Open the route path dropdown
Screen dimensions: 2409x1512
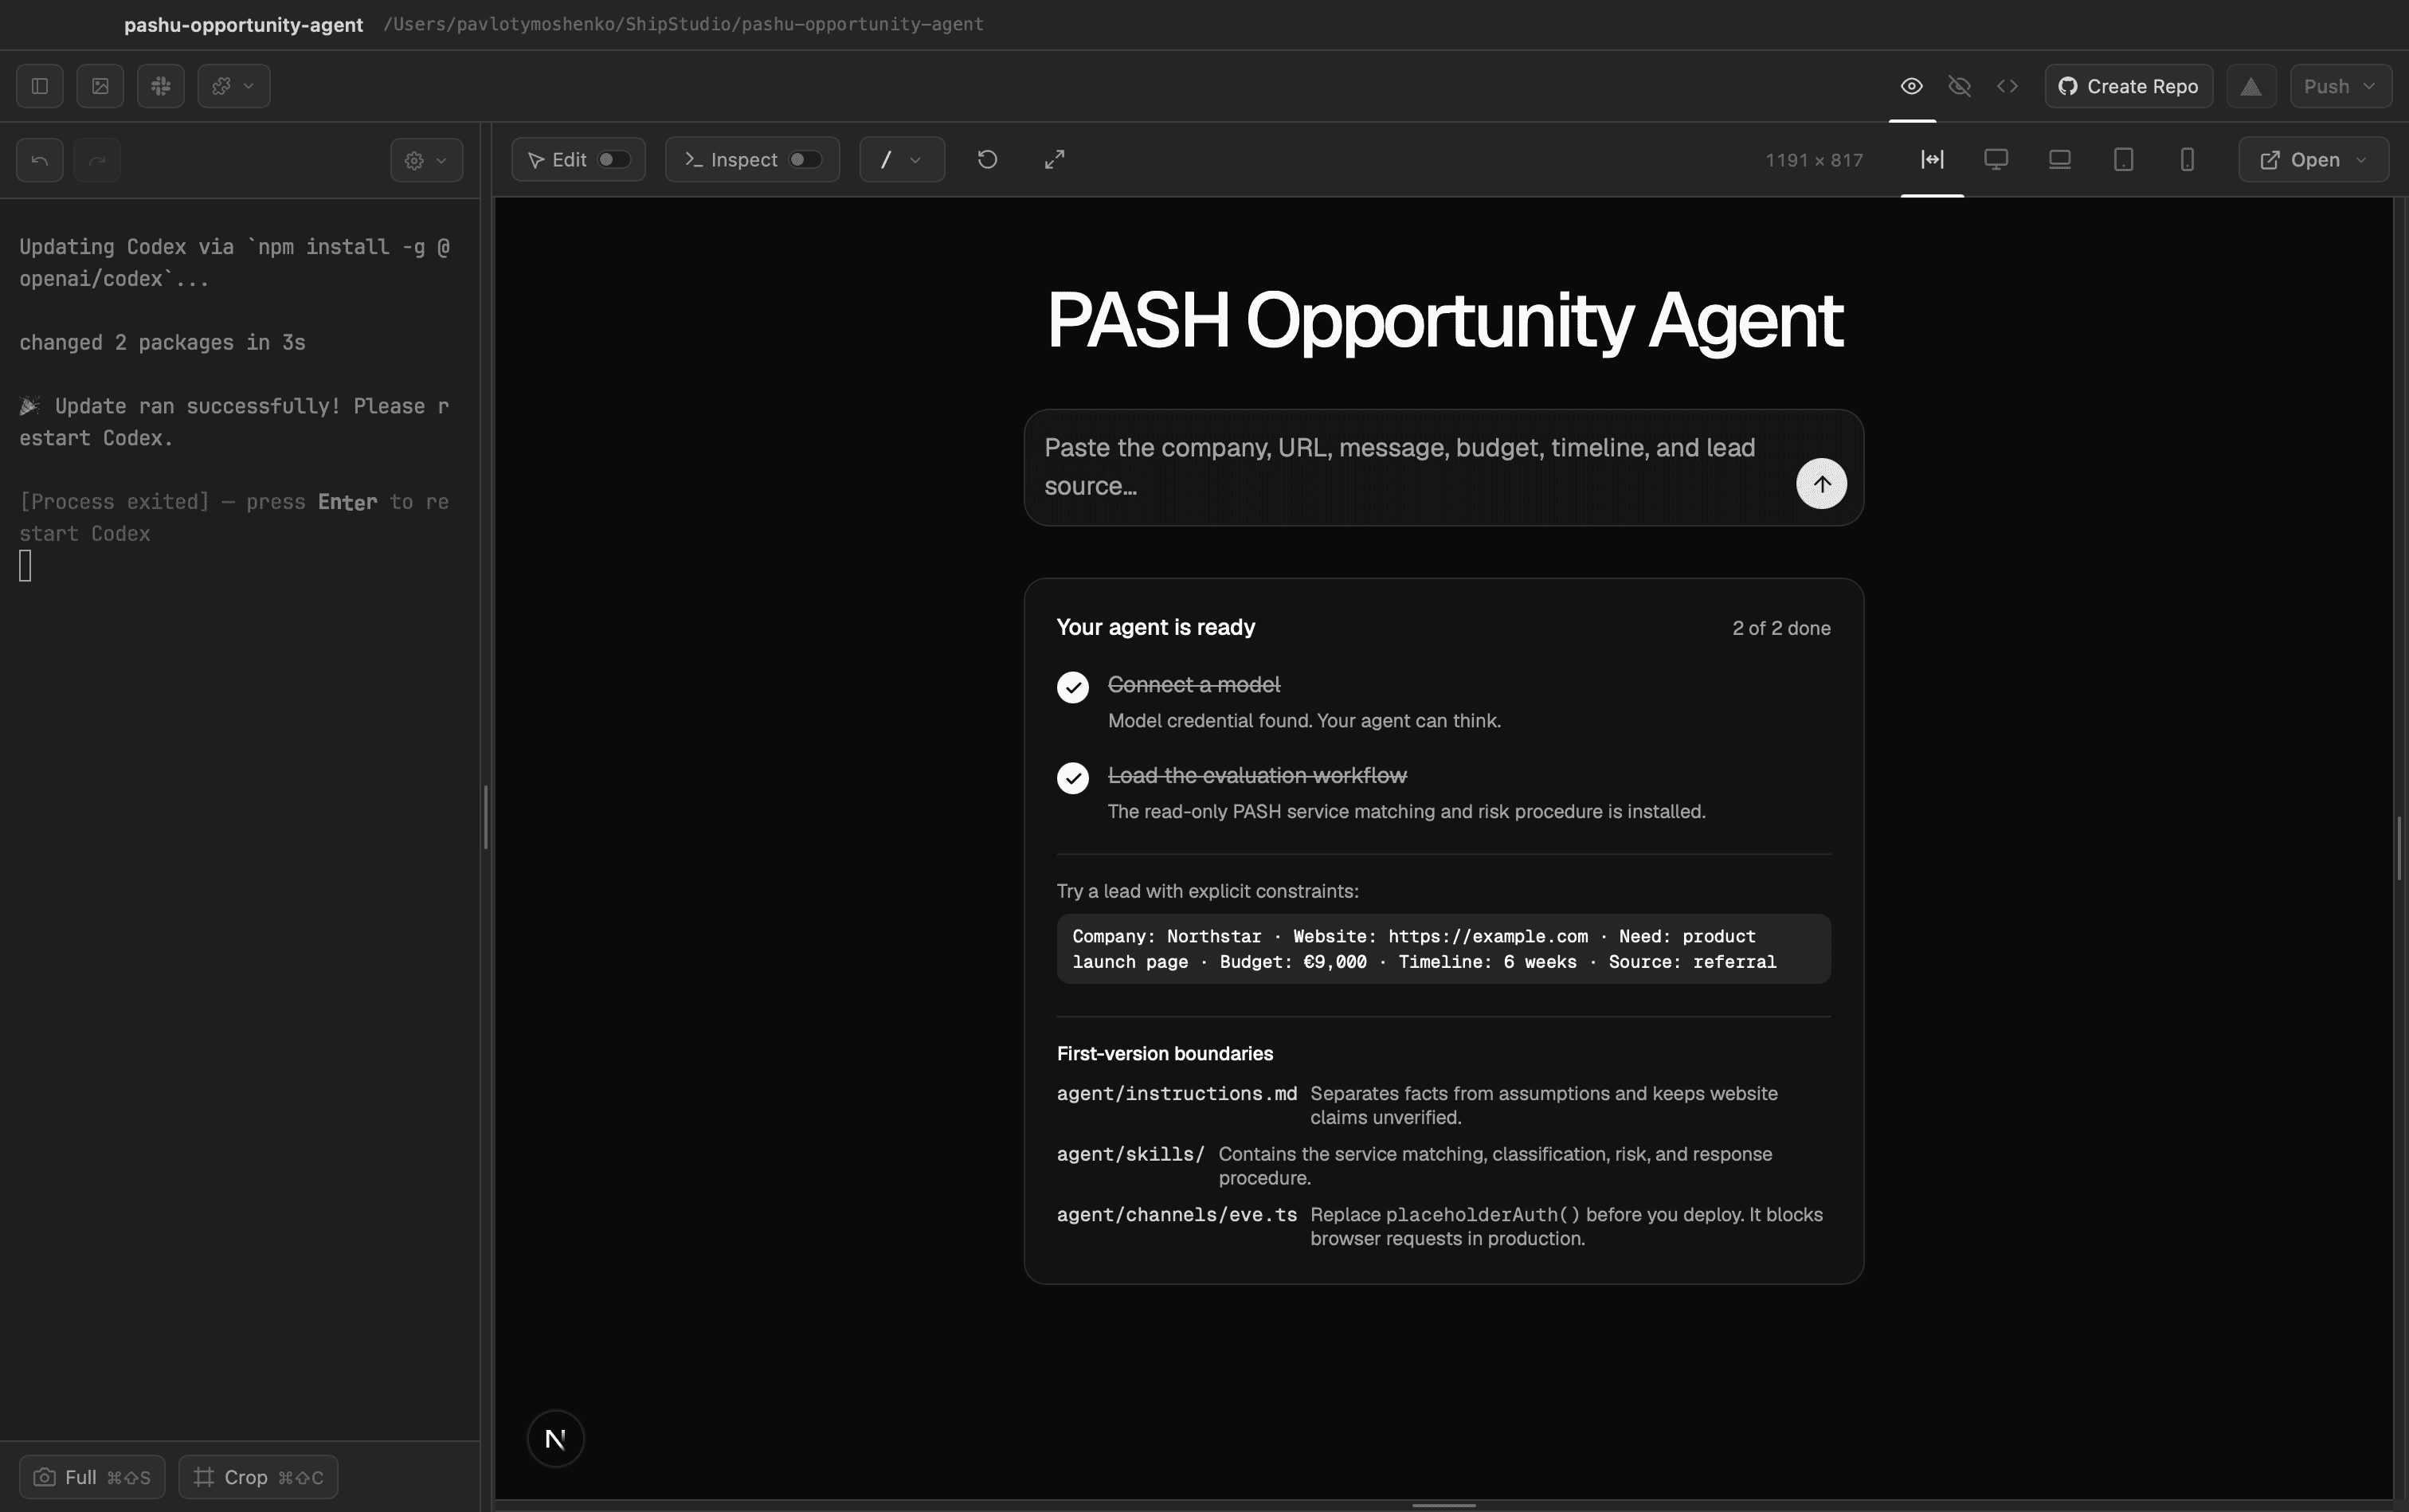pos(902,160)
